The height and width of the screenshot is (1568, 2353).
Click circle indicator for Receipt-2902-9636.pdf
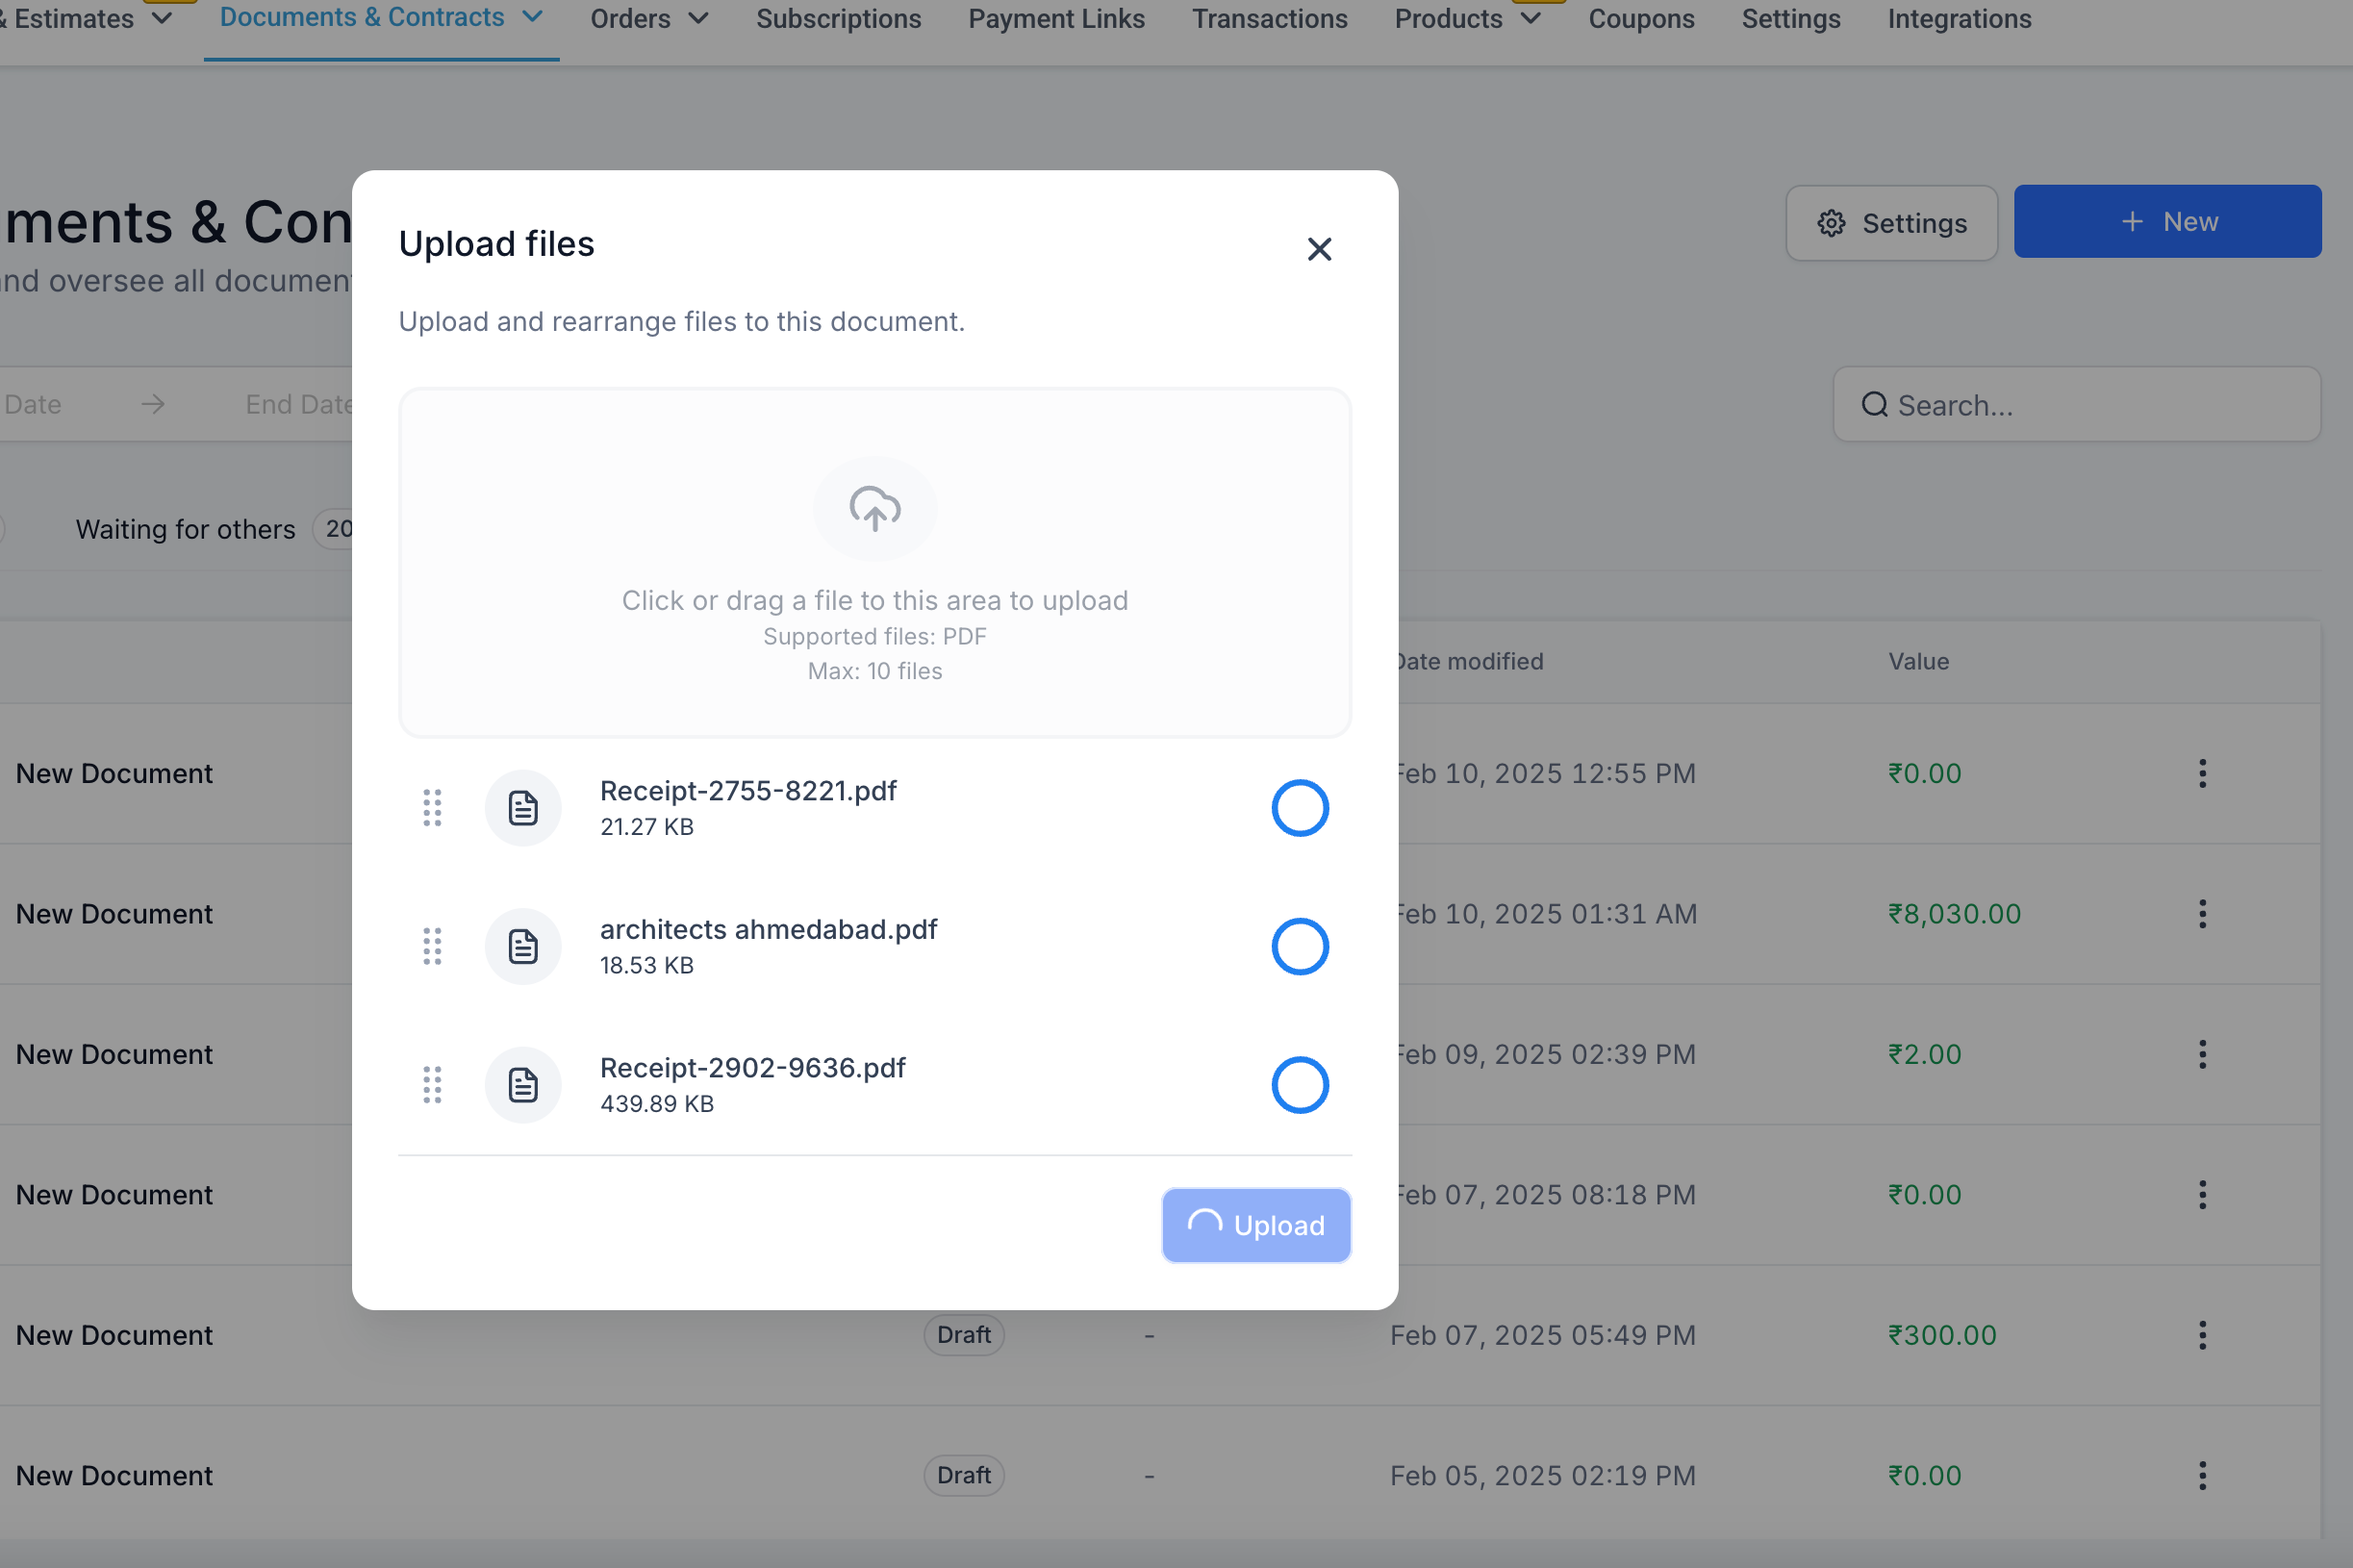click(1299, 1085)
